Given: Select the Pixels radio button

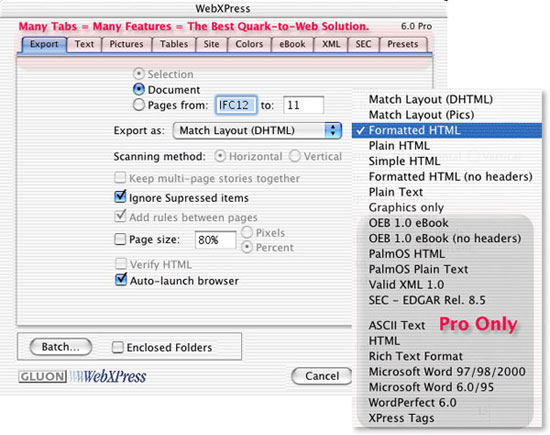Looking at the screenshot, I should pyautogui.click(x=247, y=232).
